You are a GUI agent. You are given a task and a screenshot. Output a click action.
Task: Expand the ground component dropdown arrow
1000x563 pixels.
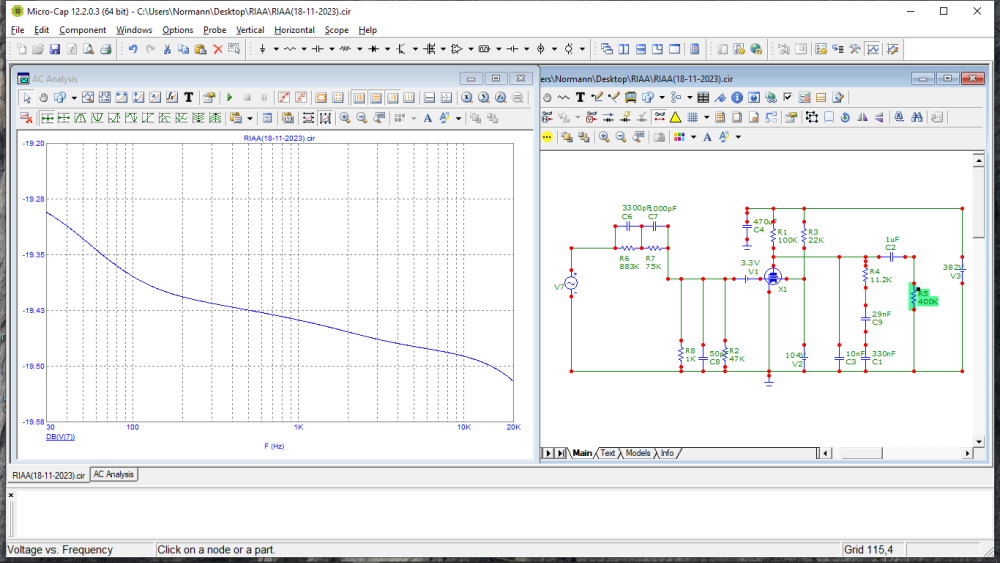click(x=276, y=48)
